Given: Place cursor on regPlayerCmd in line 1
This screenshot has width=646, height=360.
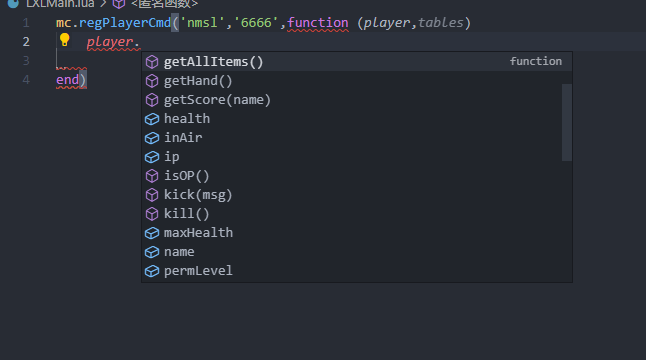Looking at the screenshot, I should point(125,23).
